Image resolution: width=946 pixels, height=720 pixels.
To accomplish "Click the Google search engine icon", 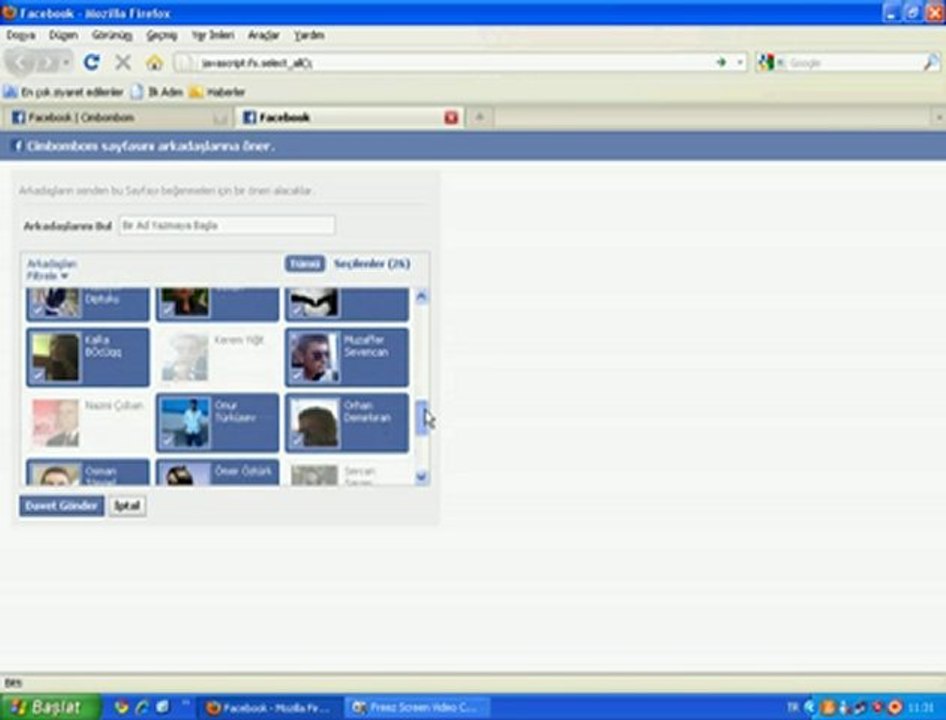I will tap(766, 62).
